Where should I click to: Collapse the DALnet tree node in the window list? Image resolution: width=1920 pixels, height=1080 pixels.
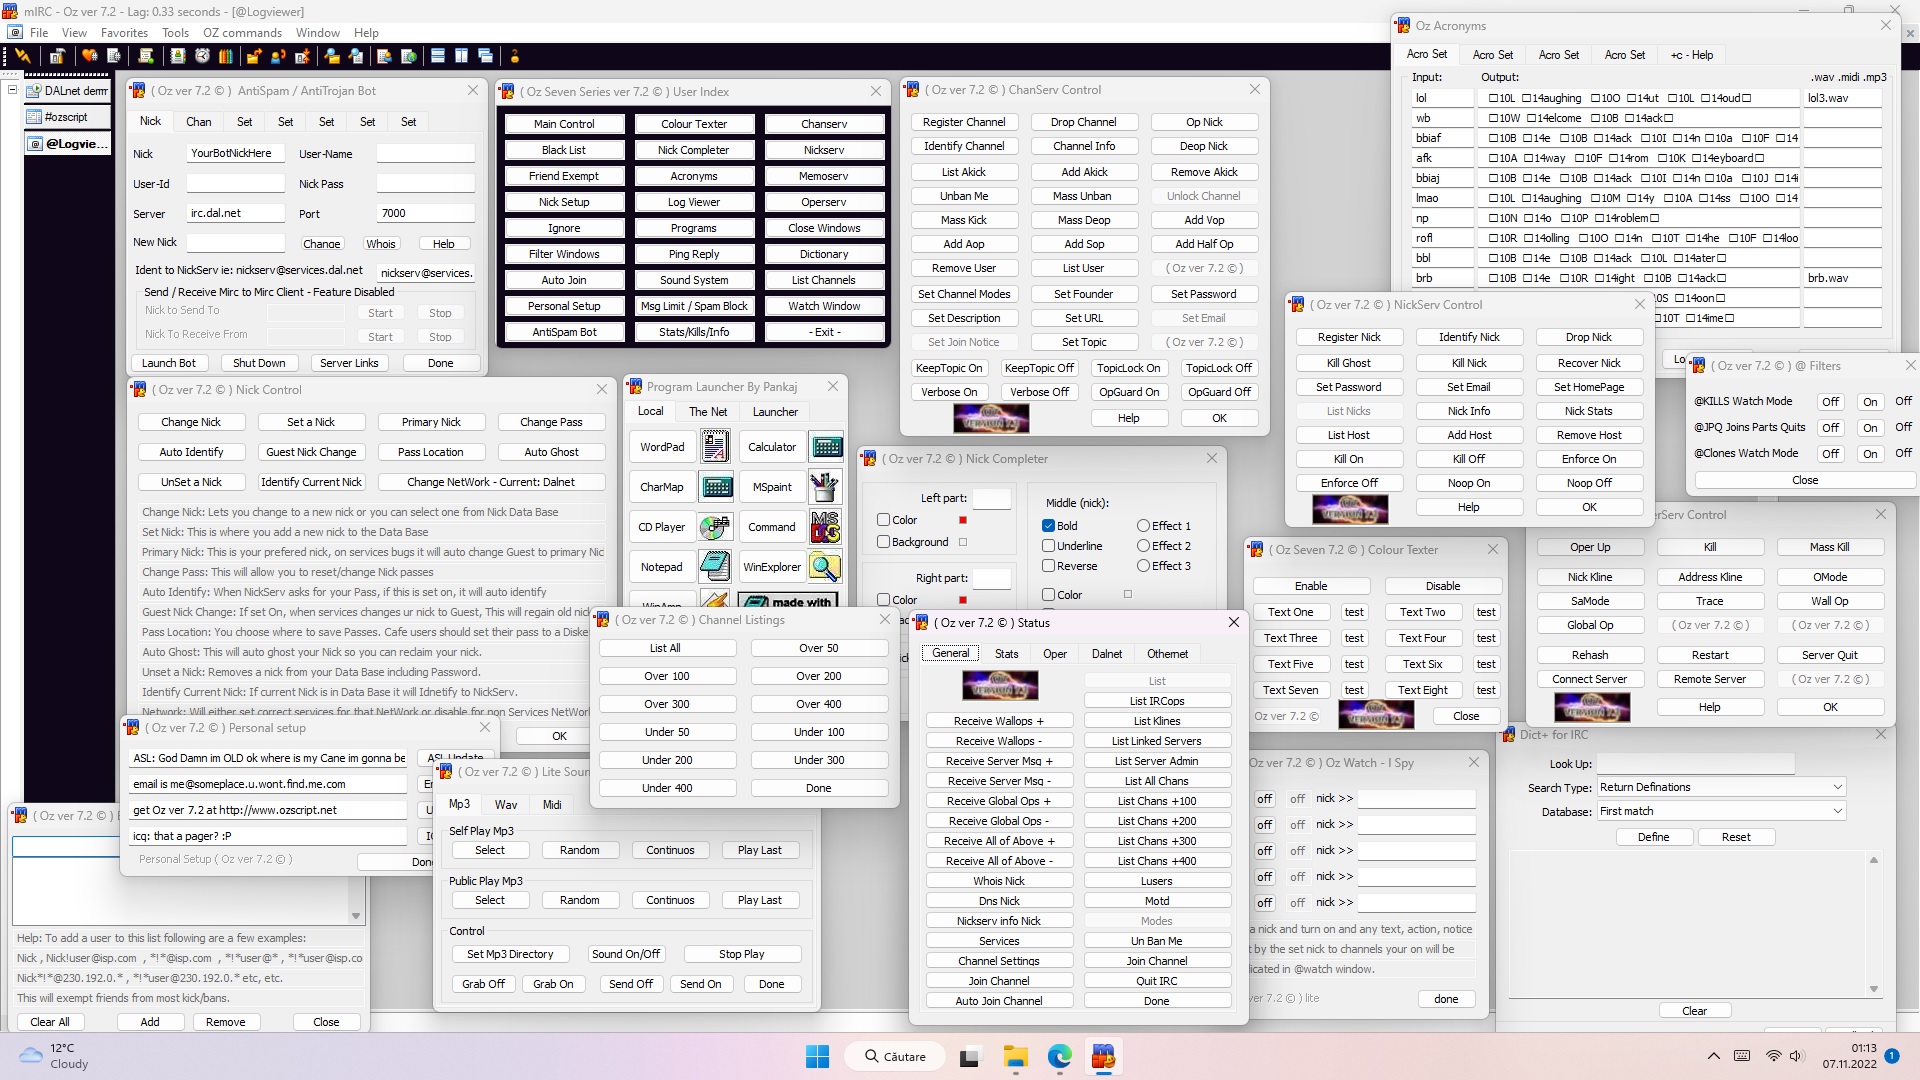click(x=12, y=90)
